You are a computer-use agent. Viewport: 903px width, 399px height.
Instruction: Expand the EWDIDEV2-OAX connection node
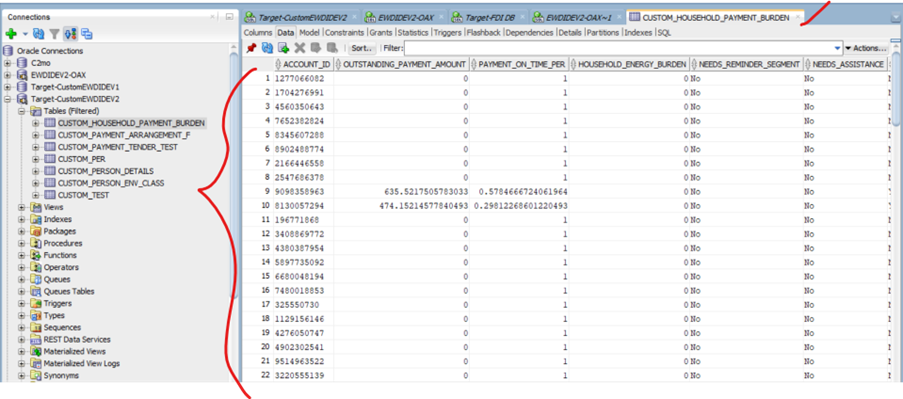(7, 75)
